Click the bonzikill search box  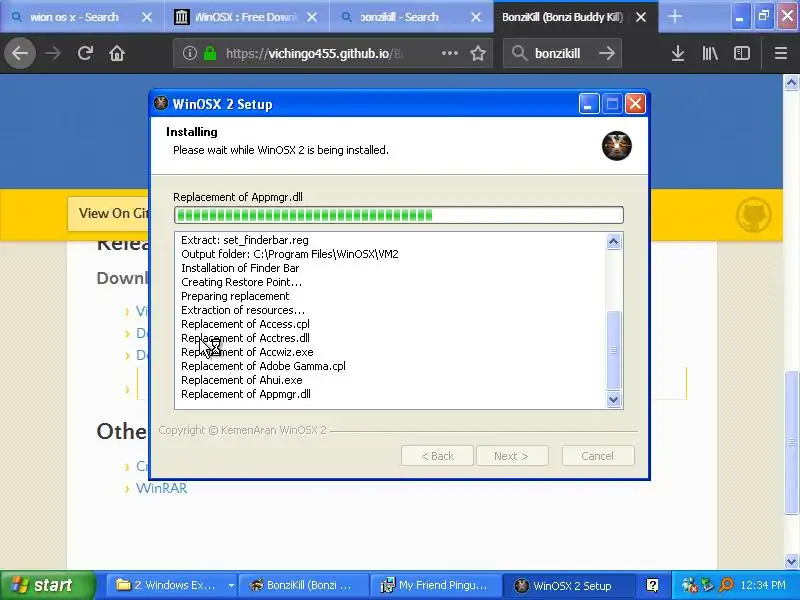(561, 53)
